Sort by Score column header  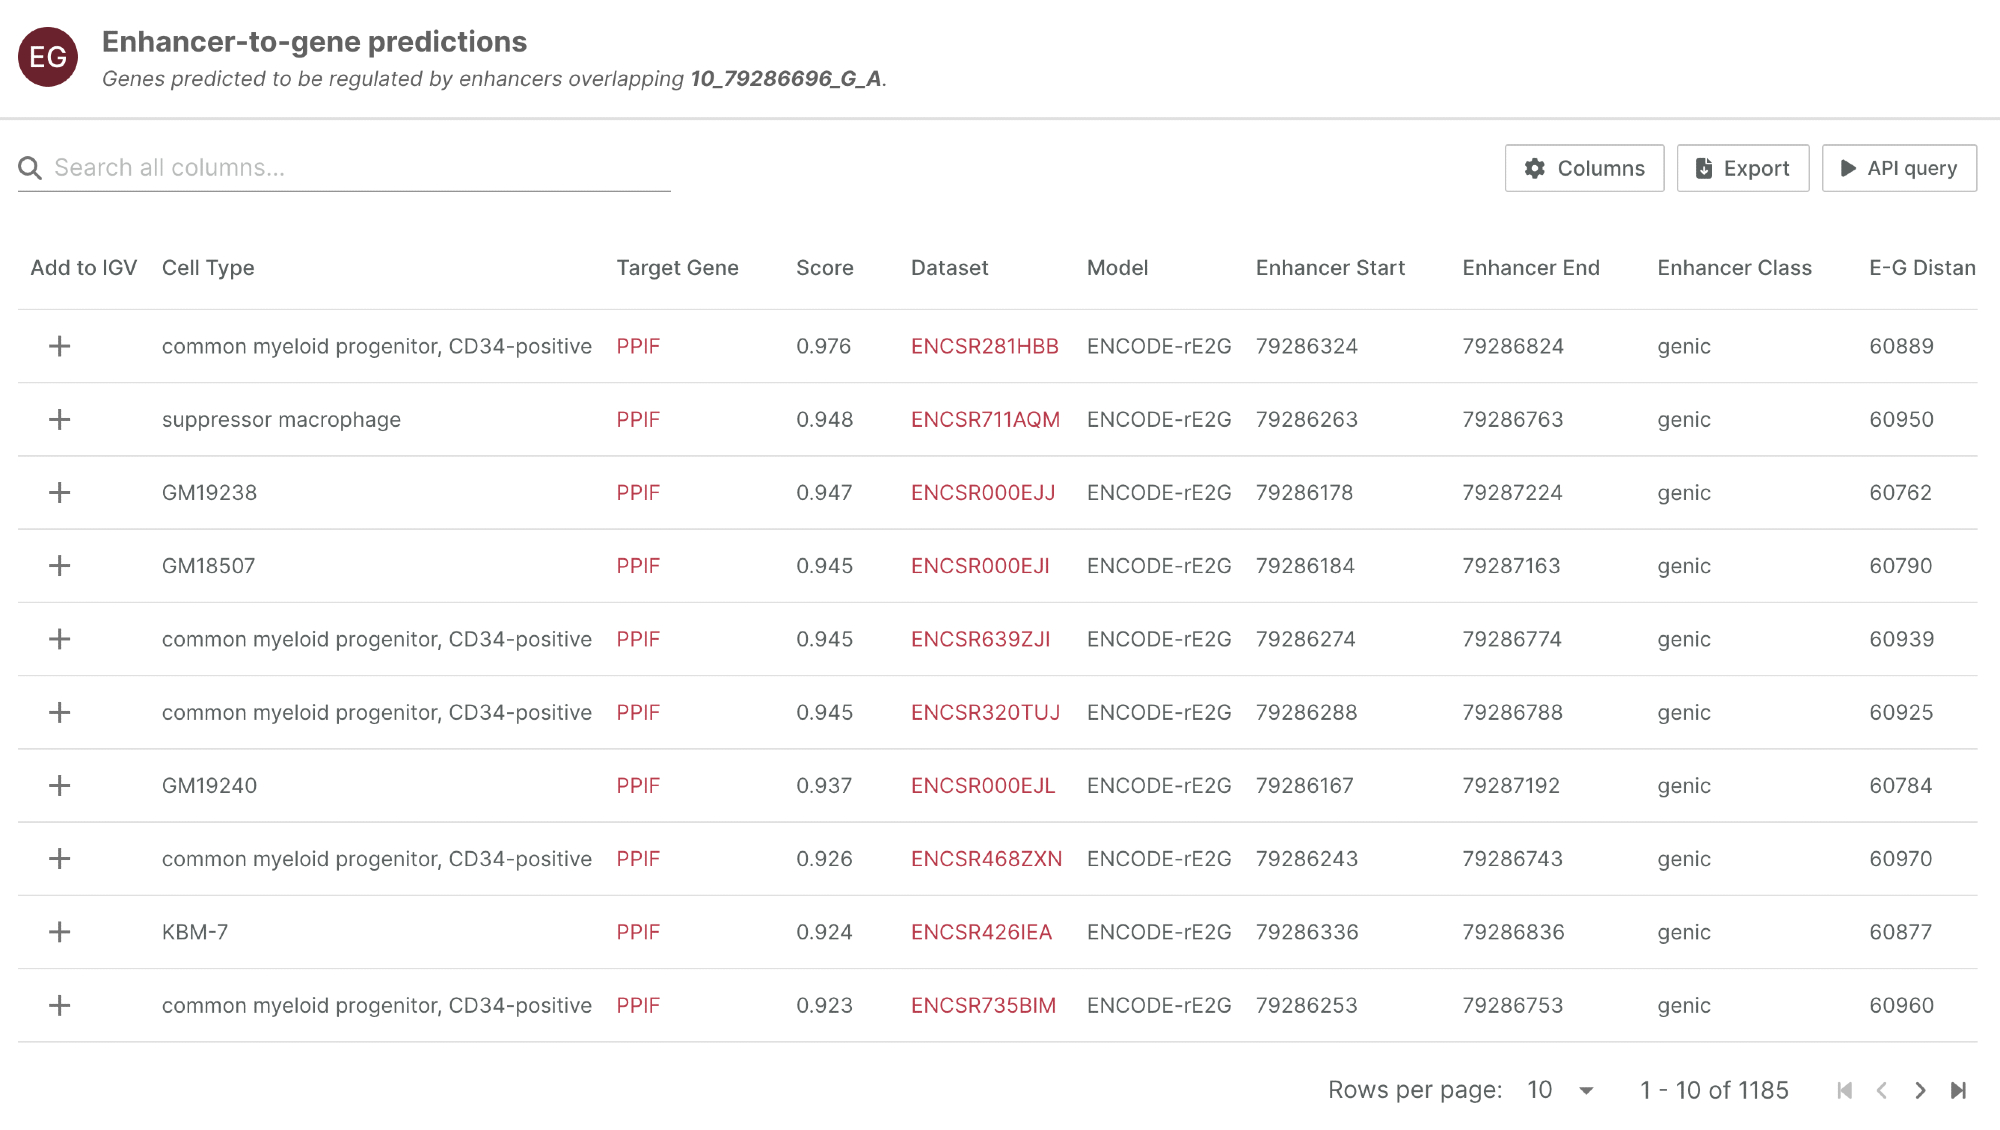824,268
